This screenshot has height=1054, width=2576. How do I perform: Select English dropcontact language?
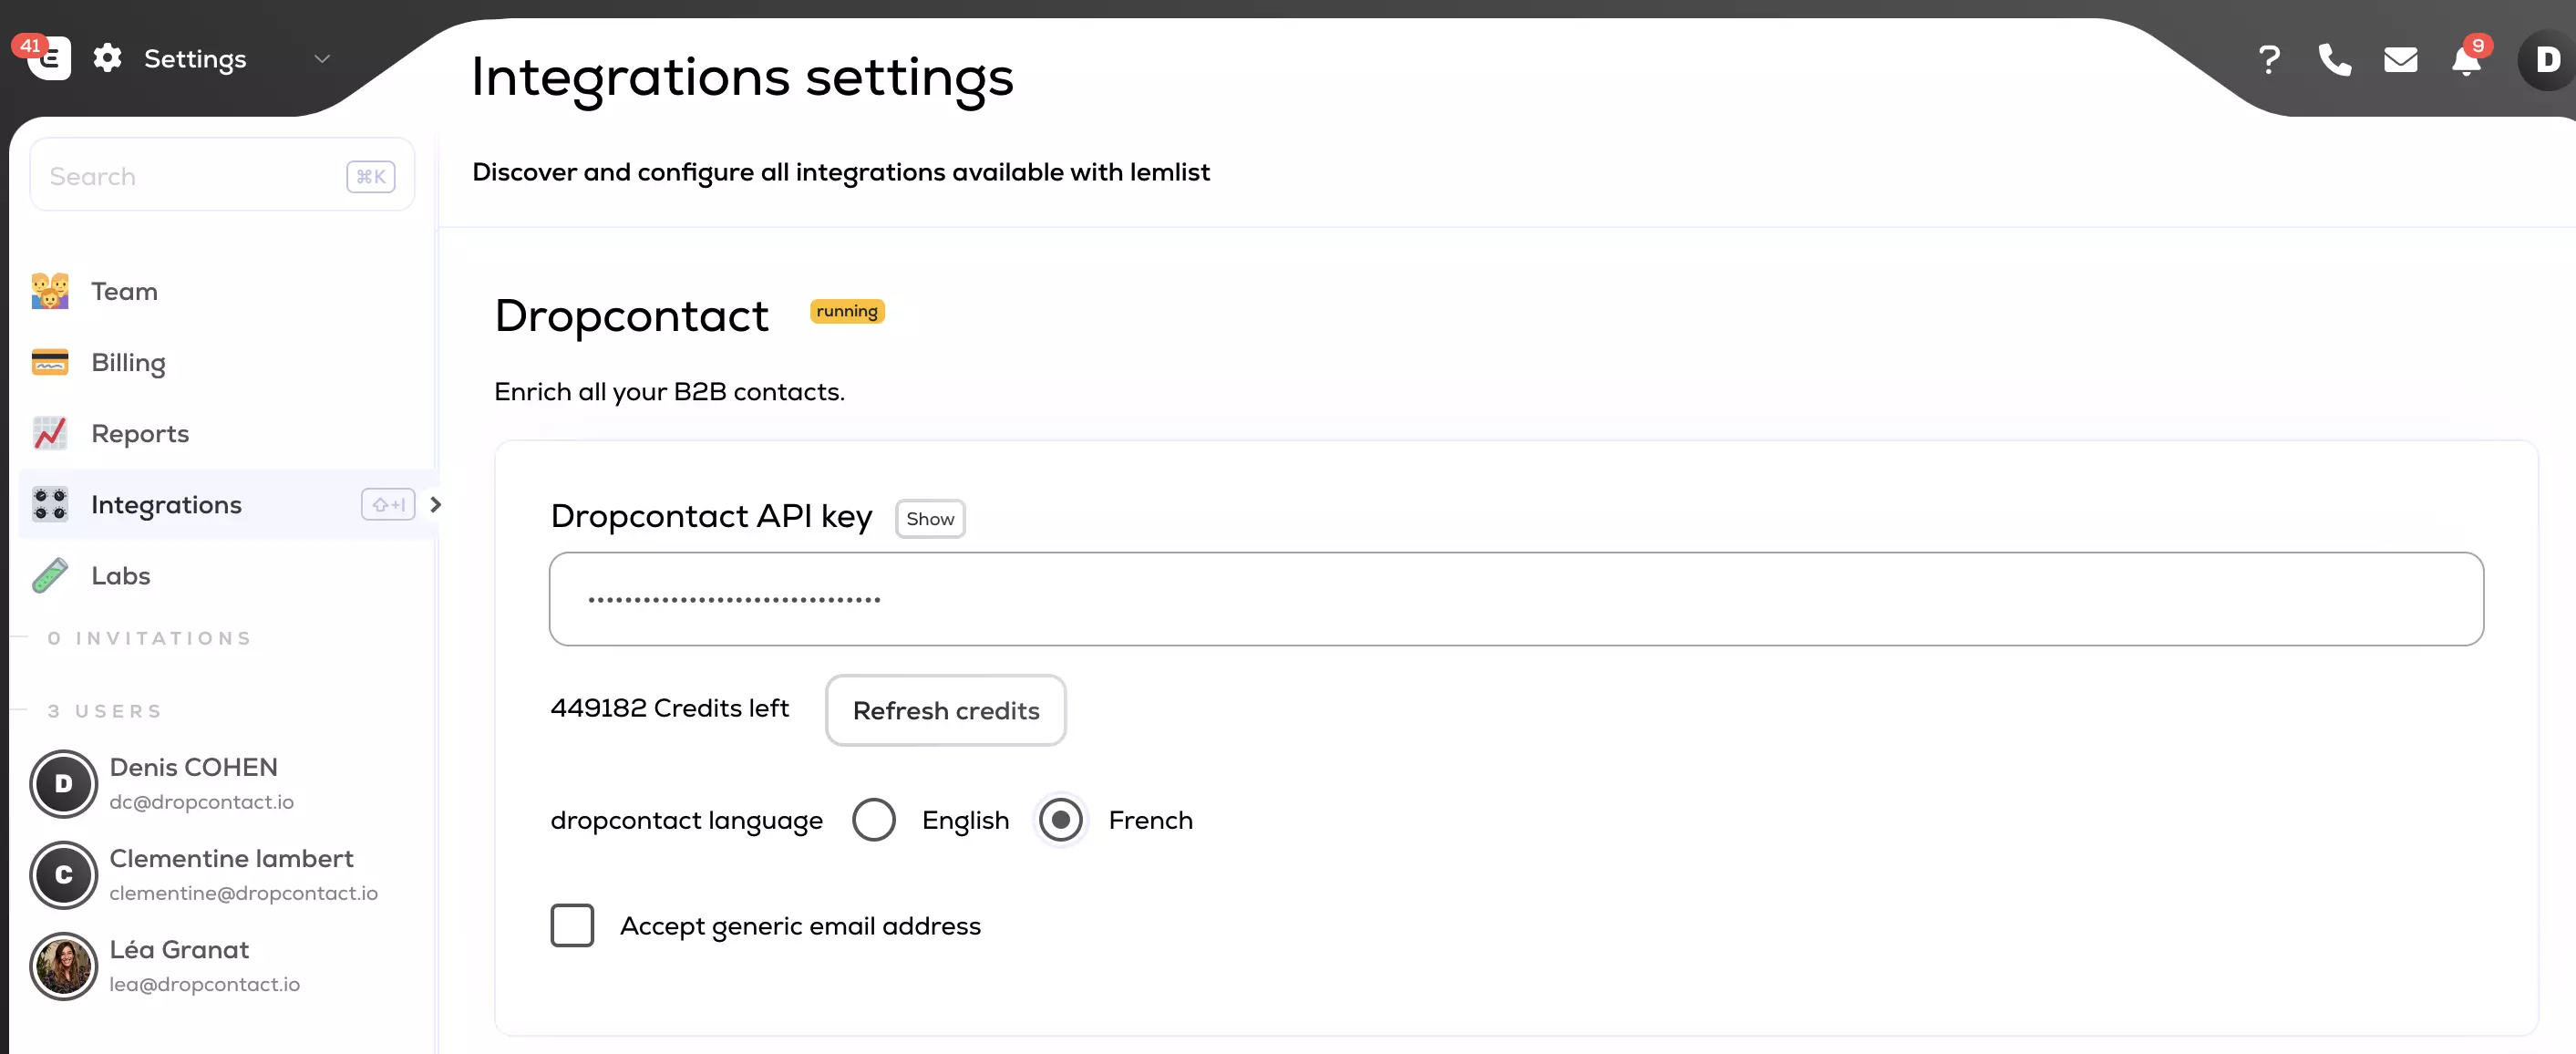(873, 820)
